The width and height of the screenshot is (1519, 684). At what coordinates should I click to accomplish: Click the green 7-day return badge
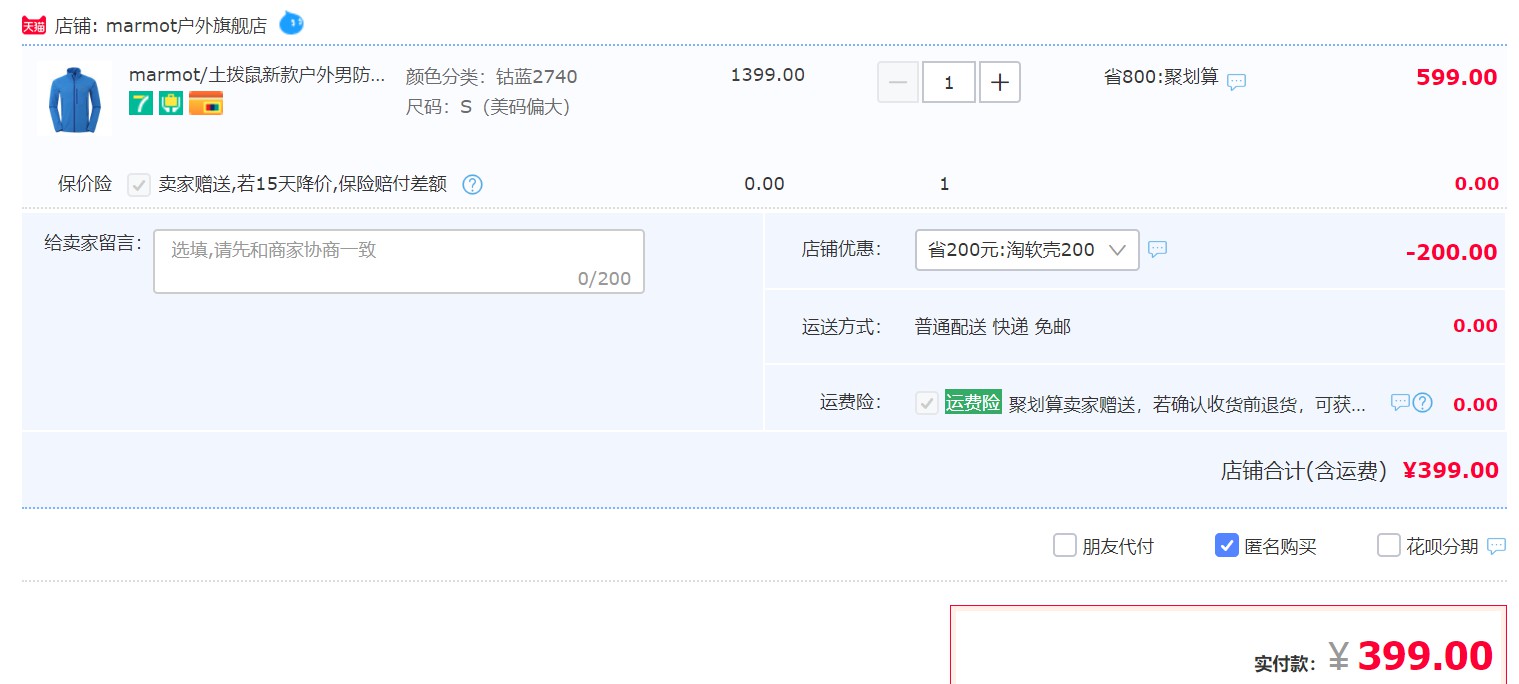pos(141,103)
